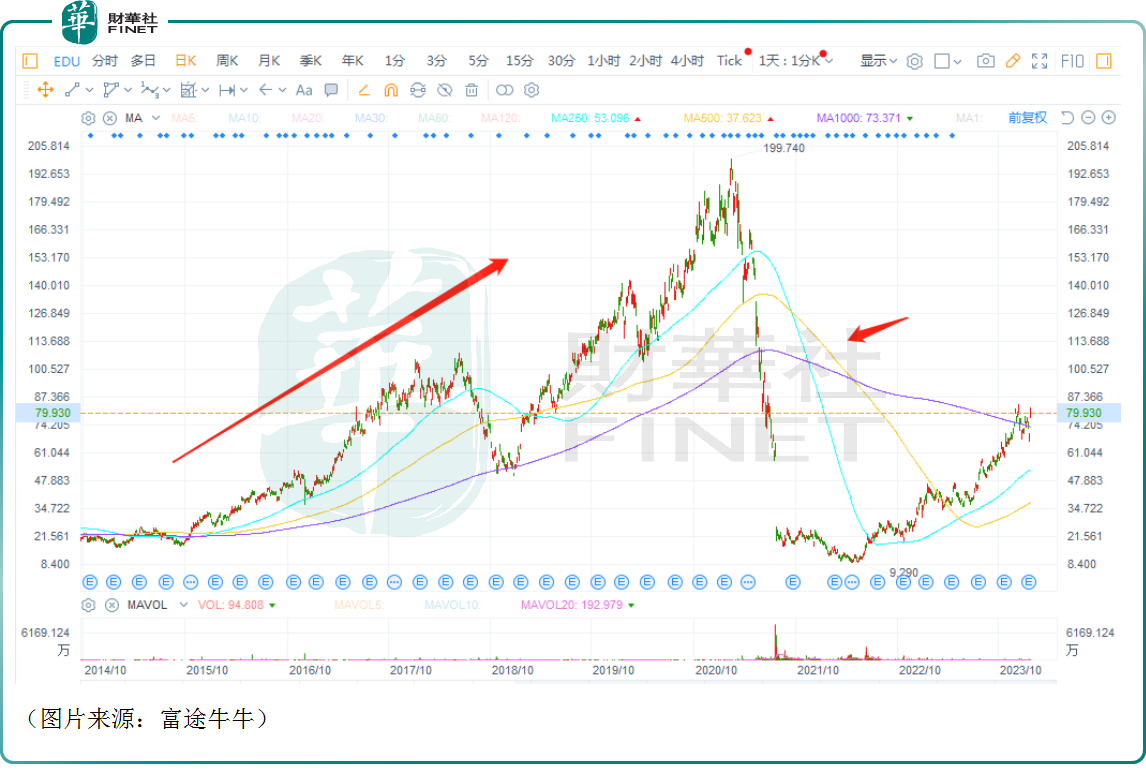Viewport: 1146px width, 784px height.
Task: Open chart settings gear next to 显示
Action: click(x=914, y=61)
